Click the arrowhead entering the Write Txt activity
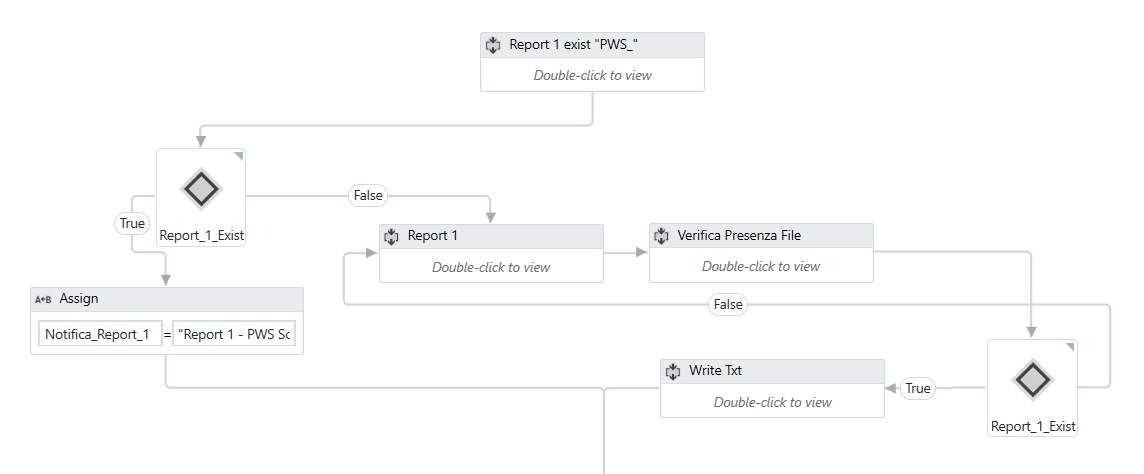 click(890, 388)
